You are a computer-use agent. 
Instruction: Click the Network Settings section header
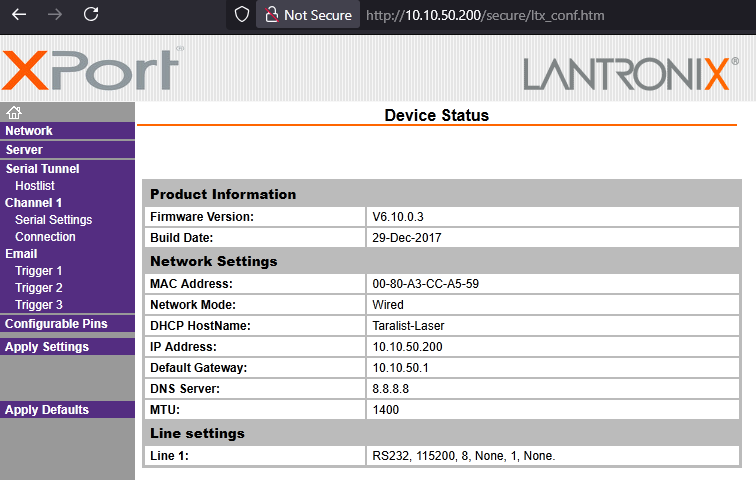[214, 261]
